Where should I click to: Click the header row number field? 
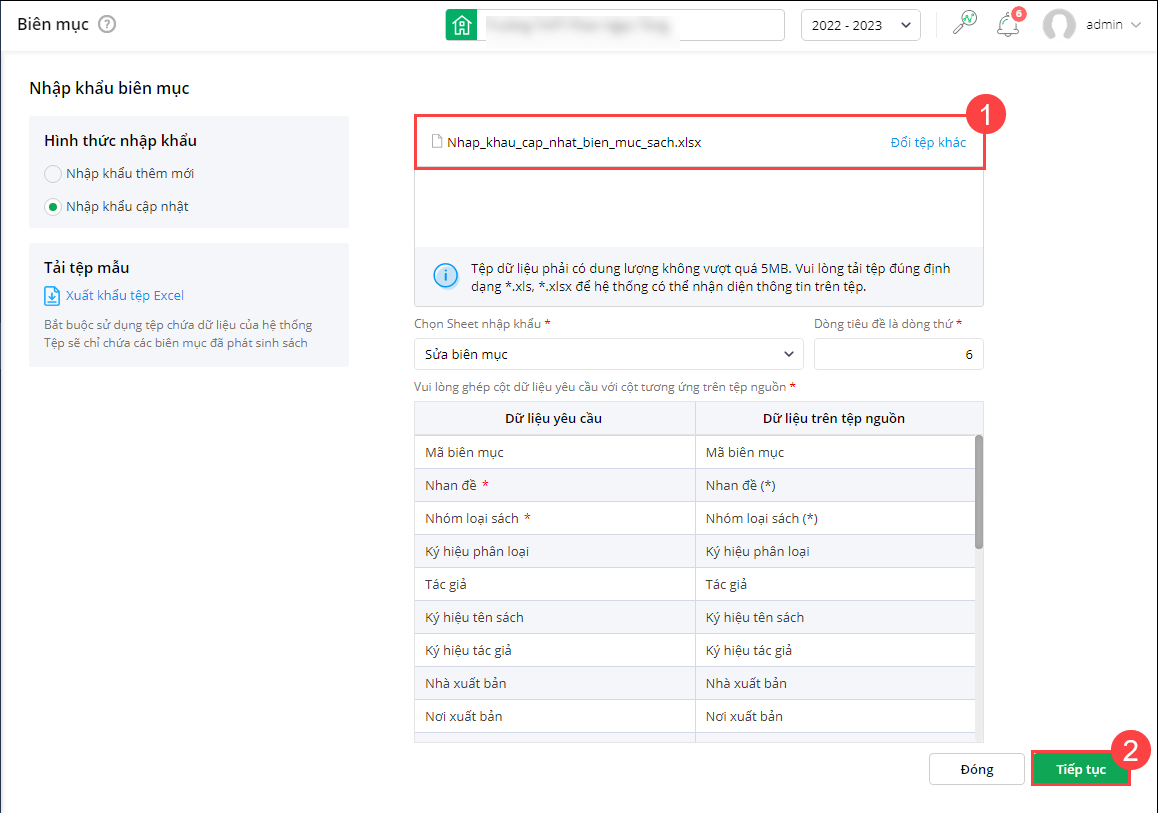tap(898, 354)
